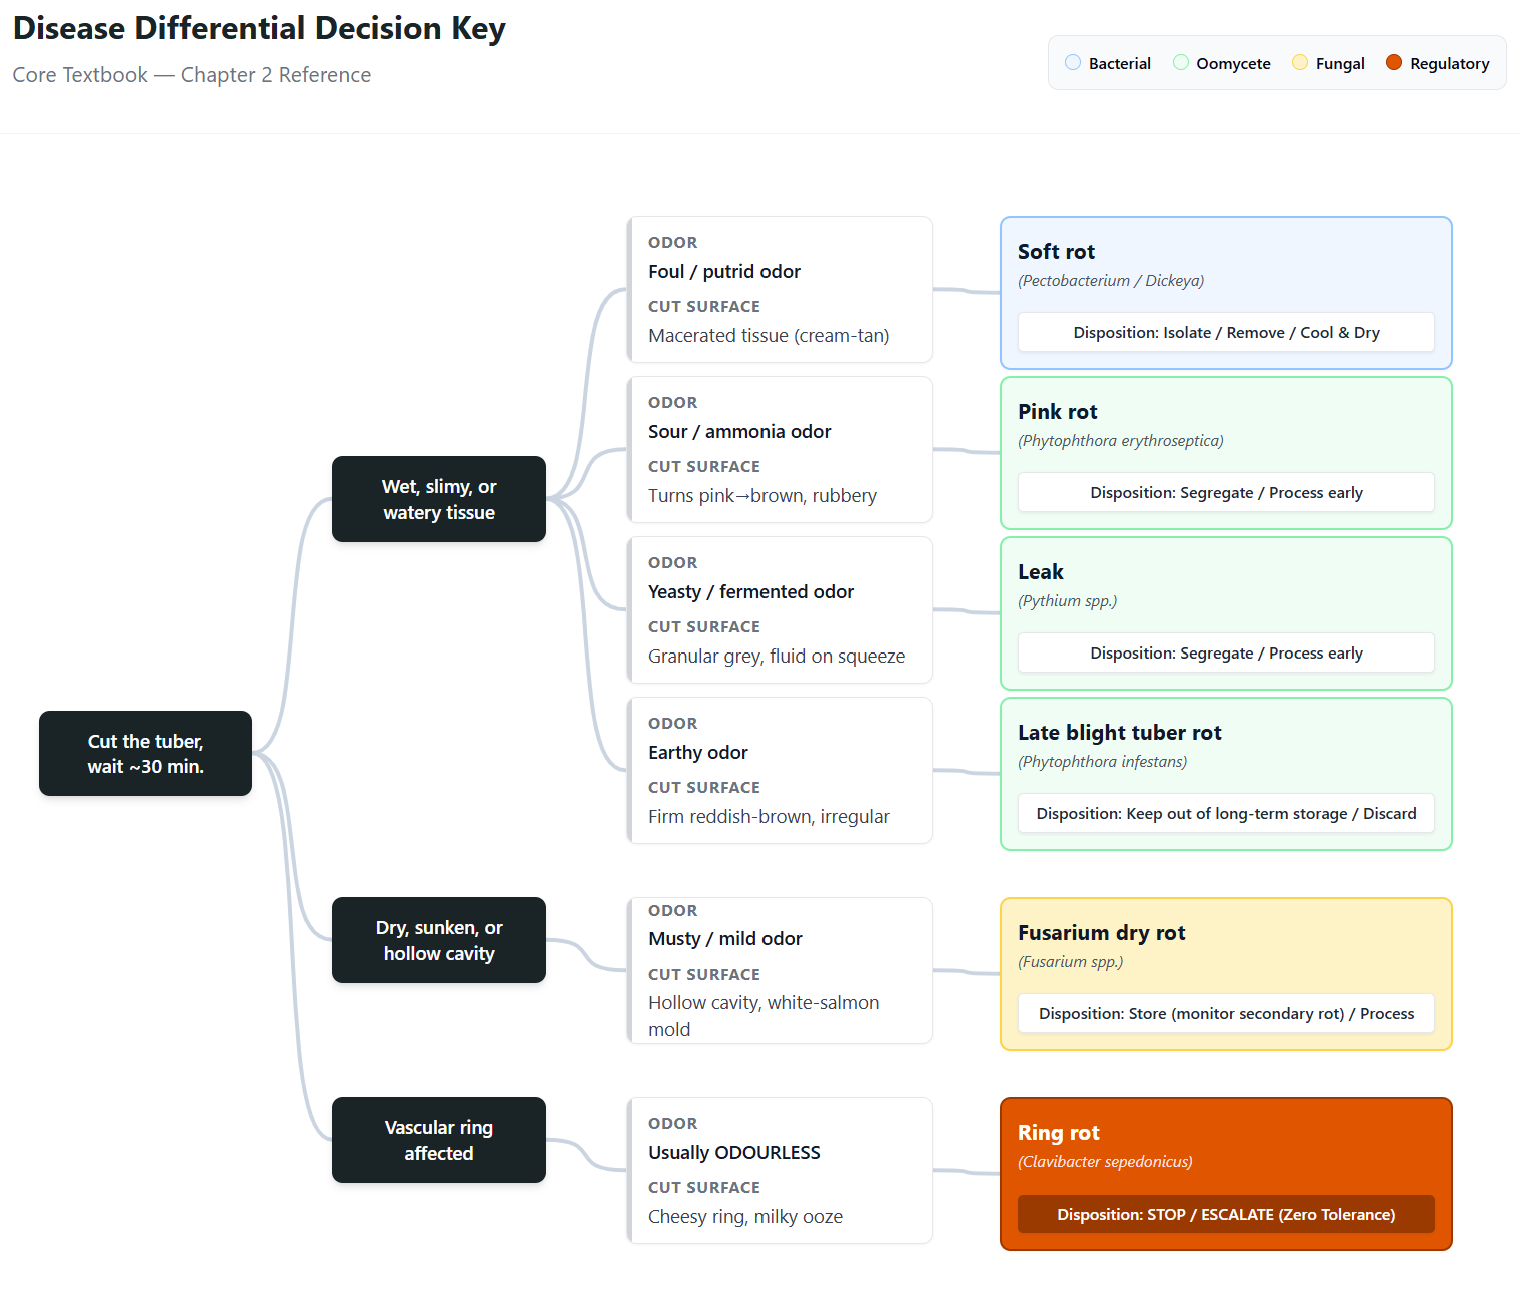Click 'Macerated tissue (cream-tan)' text
The width and height of the screenshot is (1520, 1302).
click(x=768, y=336)
